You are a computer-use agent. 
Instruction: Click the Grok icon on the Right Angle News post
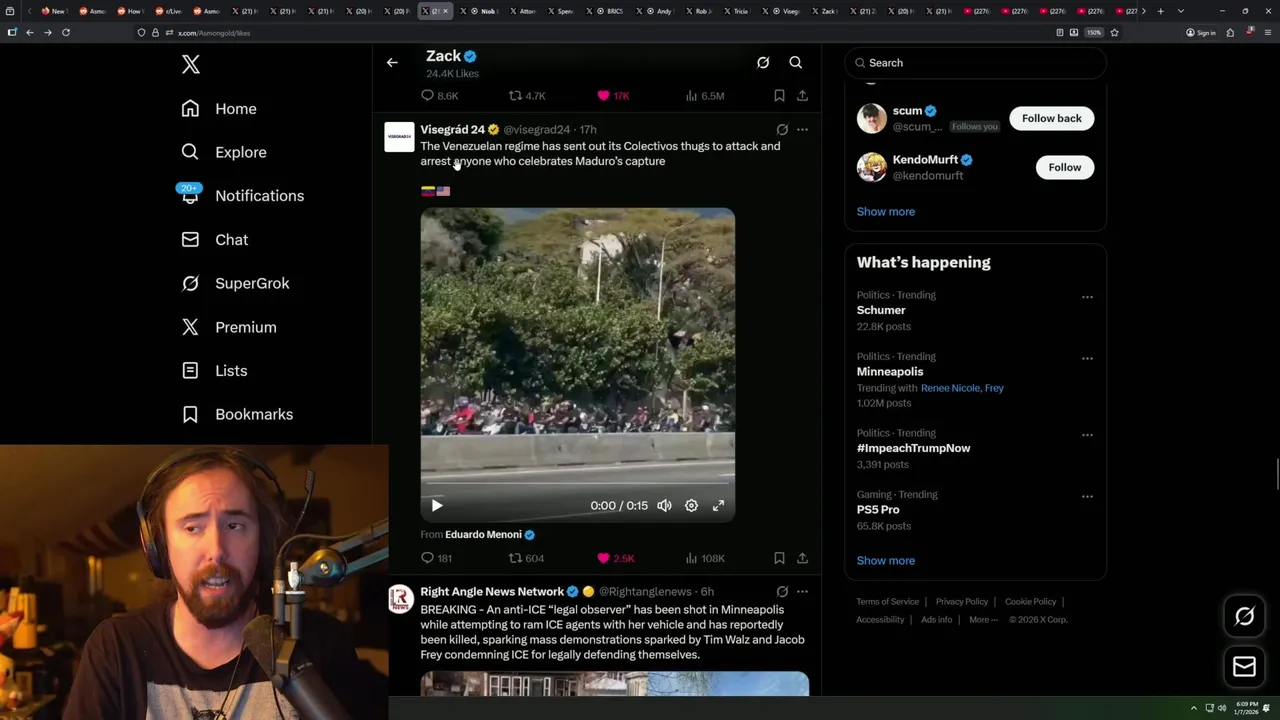782,592
